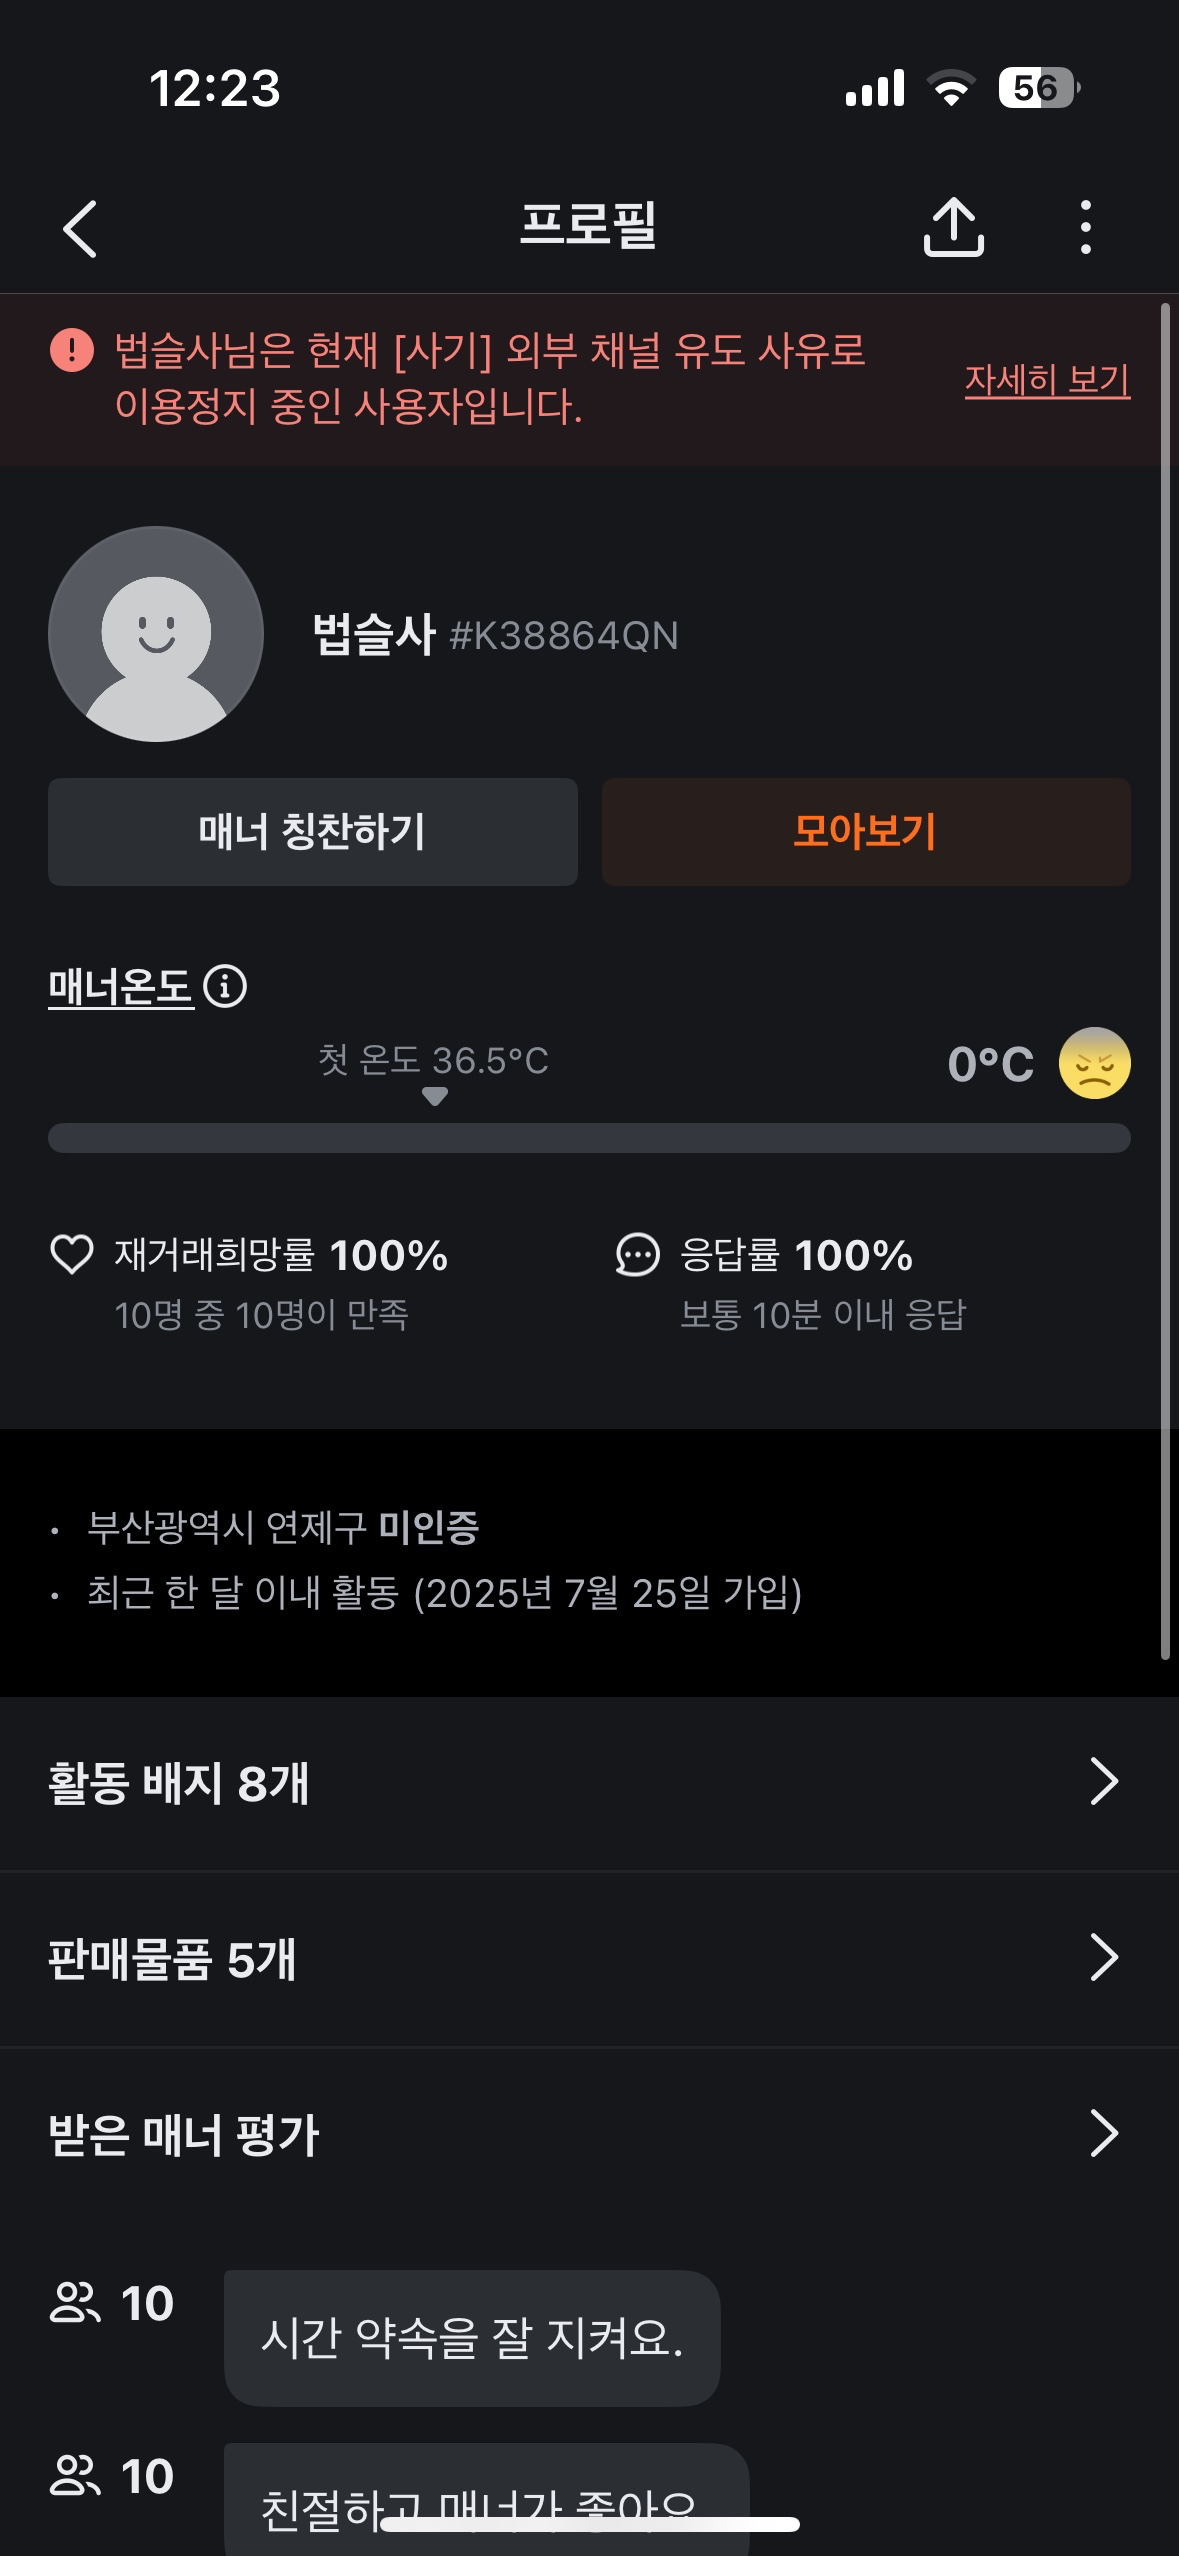
Task: Tap the 시간 약속을 잘 지켜요 review bubble
Action: tap(472, 2338)
